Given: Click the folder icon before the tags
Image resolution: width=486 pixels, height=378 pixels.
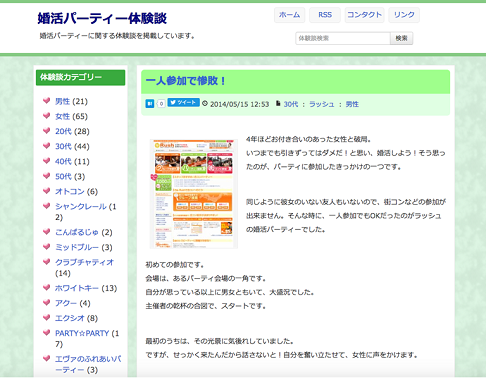Looking at the screenshot, I should click(x=278, y=103).
